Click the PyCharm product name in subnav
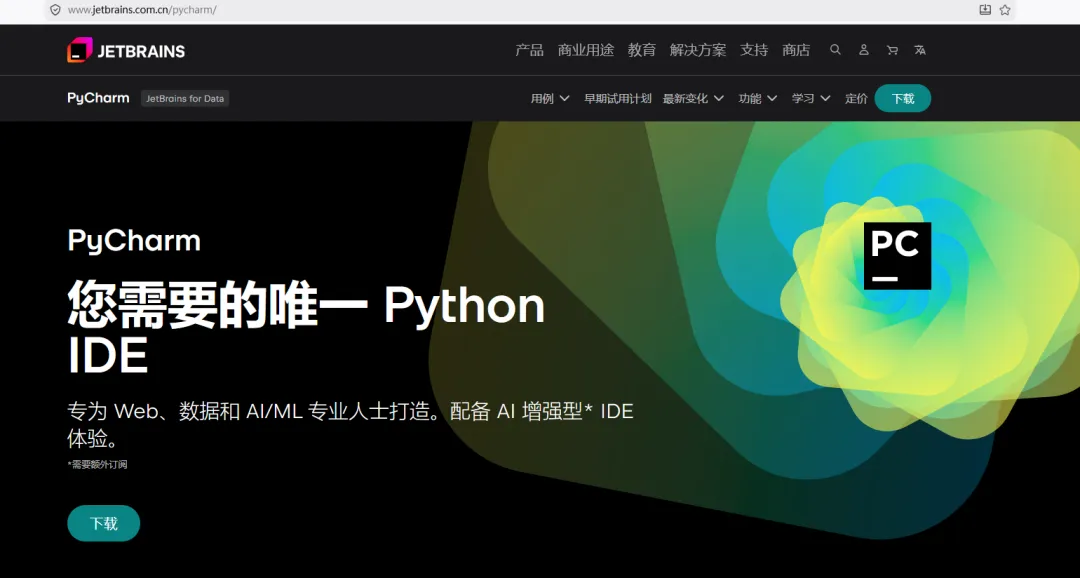The image size is (1080, 578). click(98, 98)
